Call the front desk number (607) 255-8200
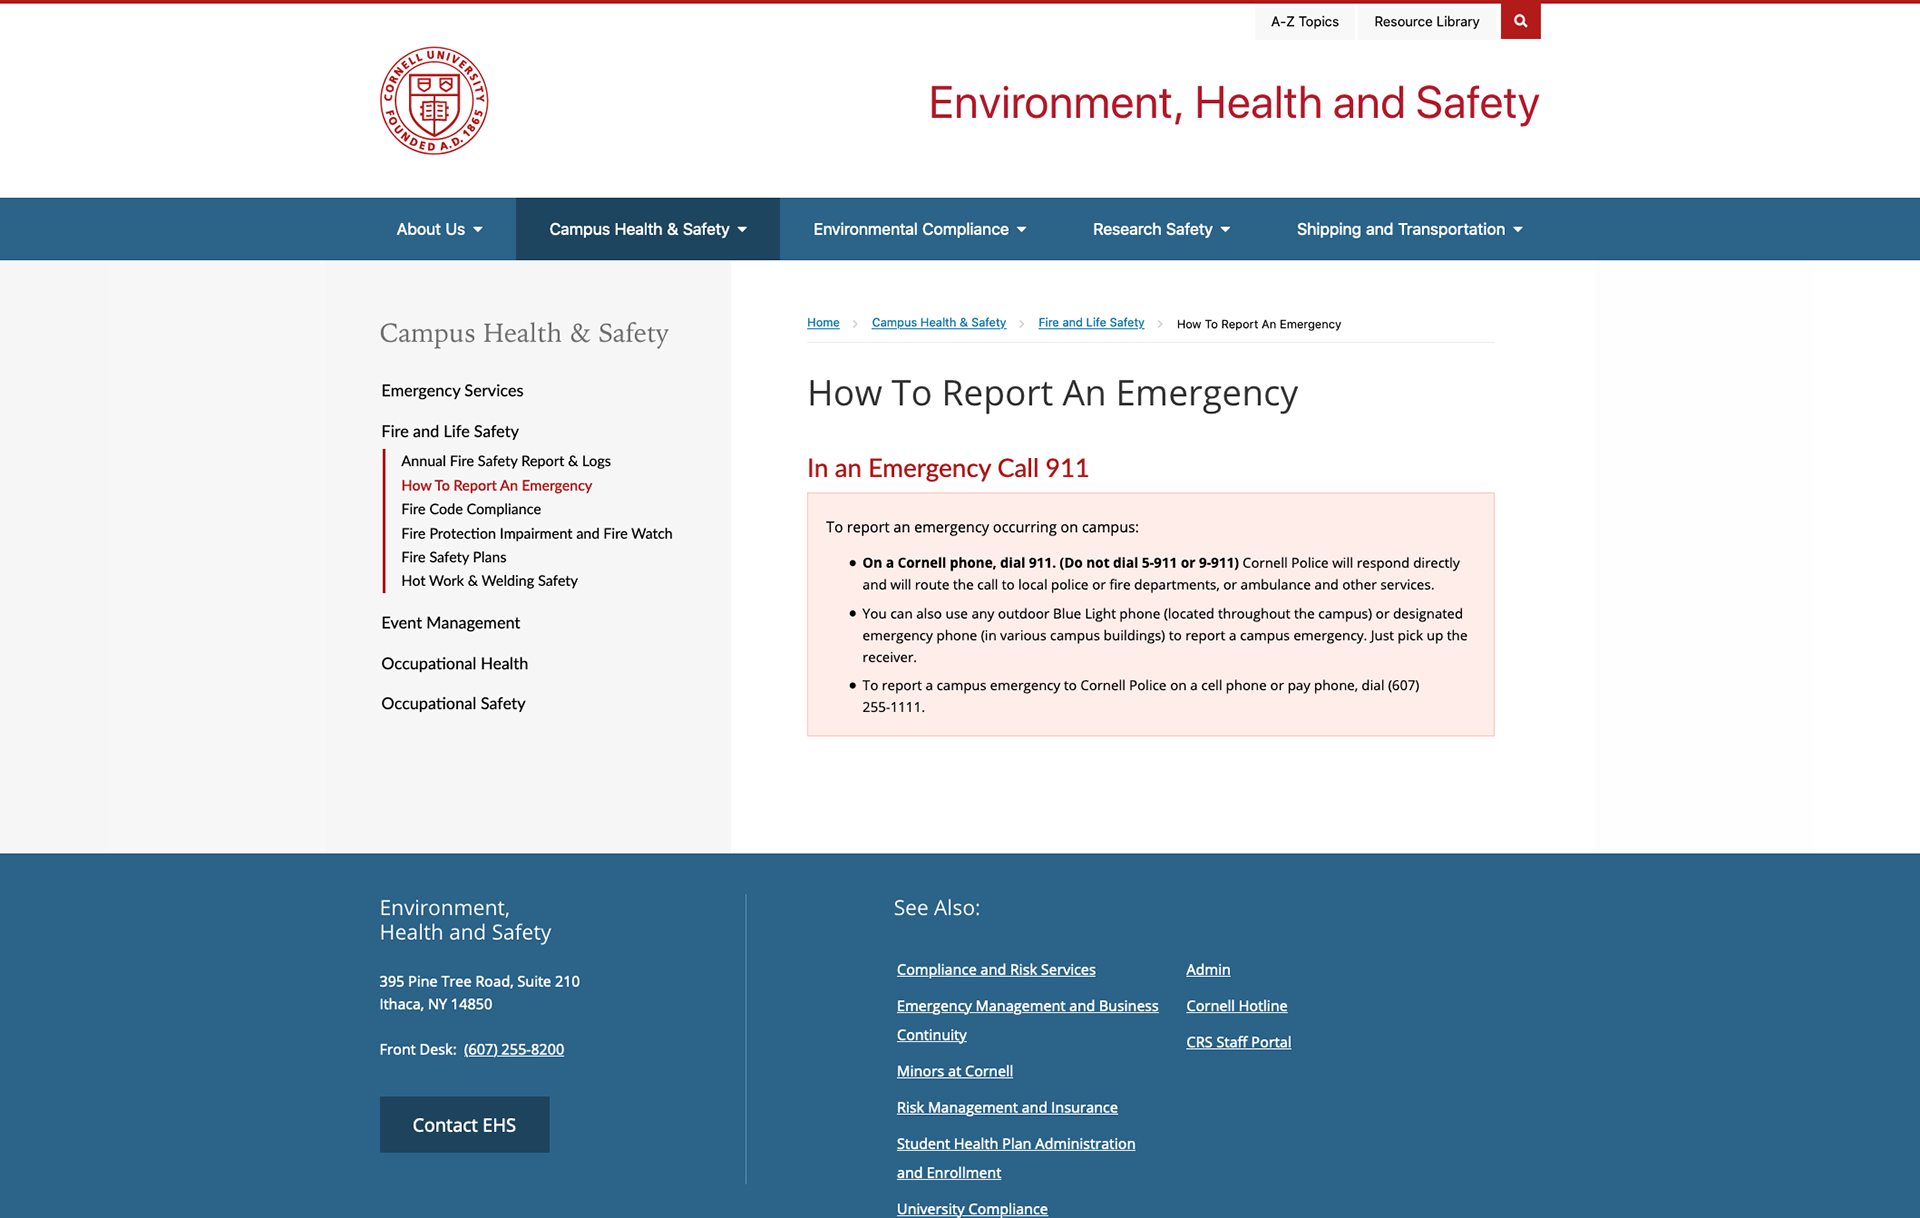This screenshot has width=1920, height=1218. tap(514, 1049)
